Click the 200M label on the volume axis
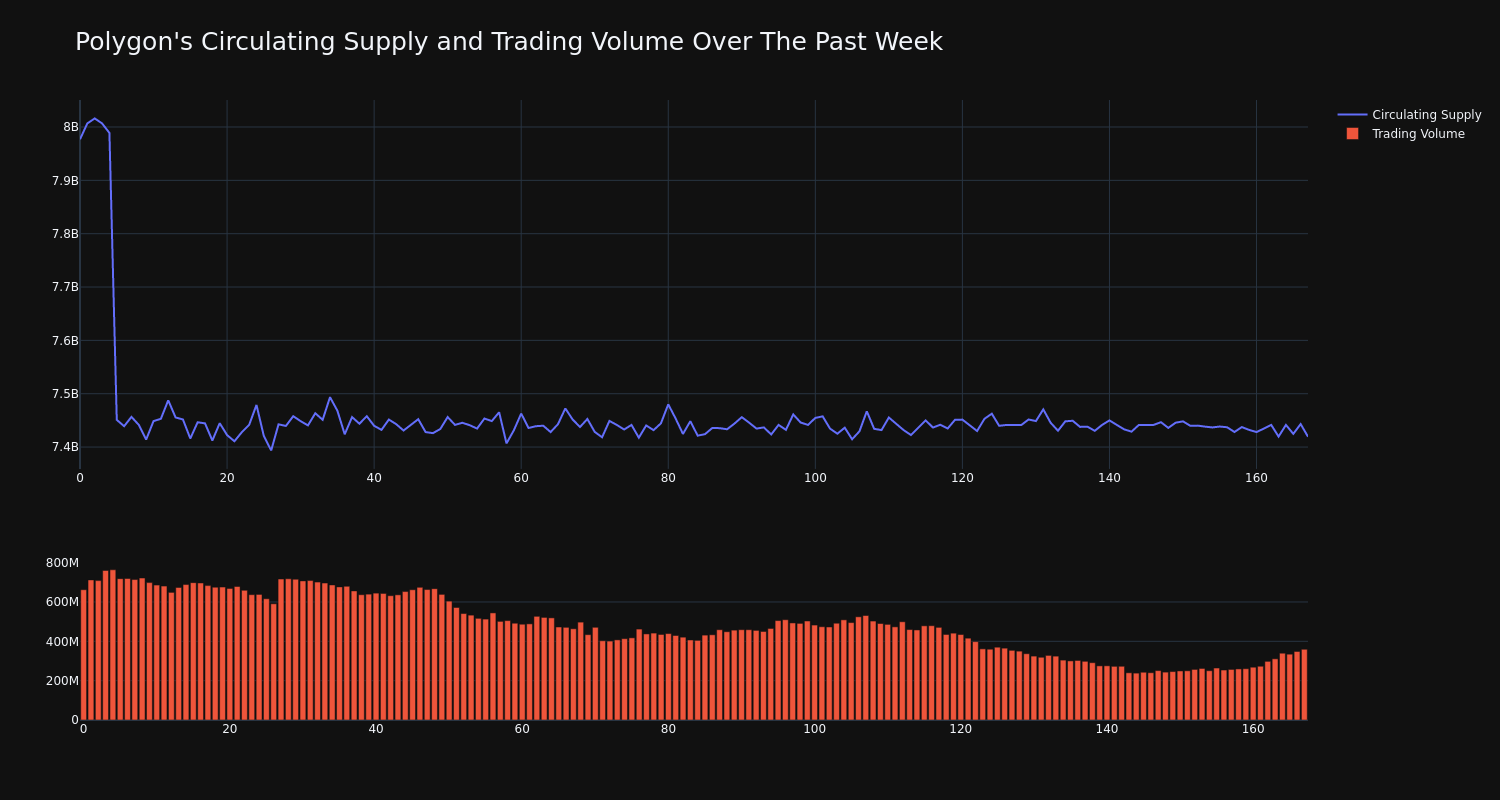 [62, 681]
